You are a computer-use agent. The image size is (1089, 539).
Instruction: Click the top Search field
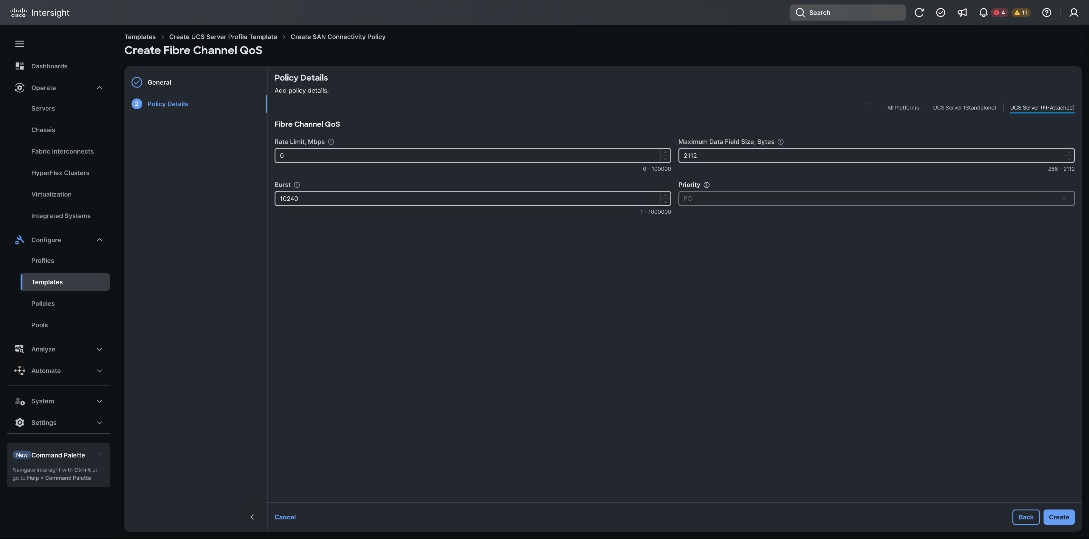coord(847,13)
